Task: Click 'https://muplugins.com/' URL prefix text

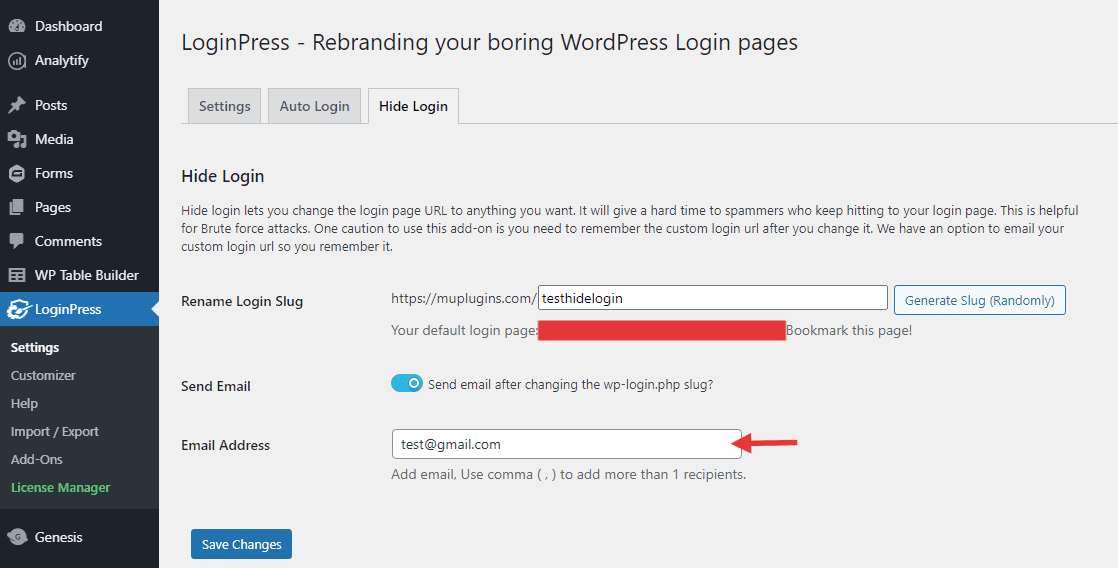Action: coord(463,299)
